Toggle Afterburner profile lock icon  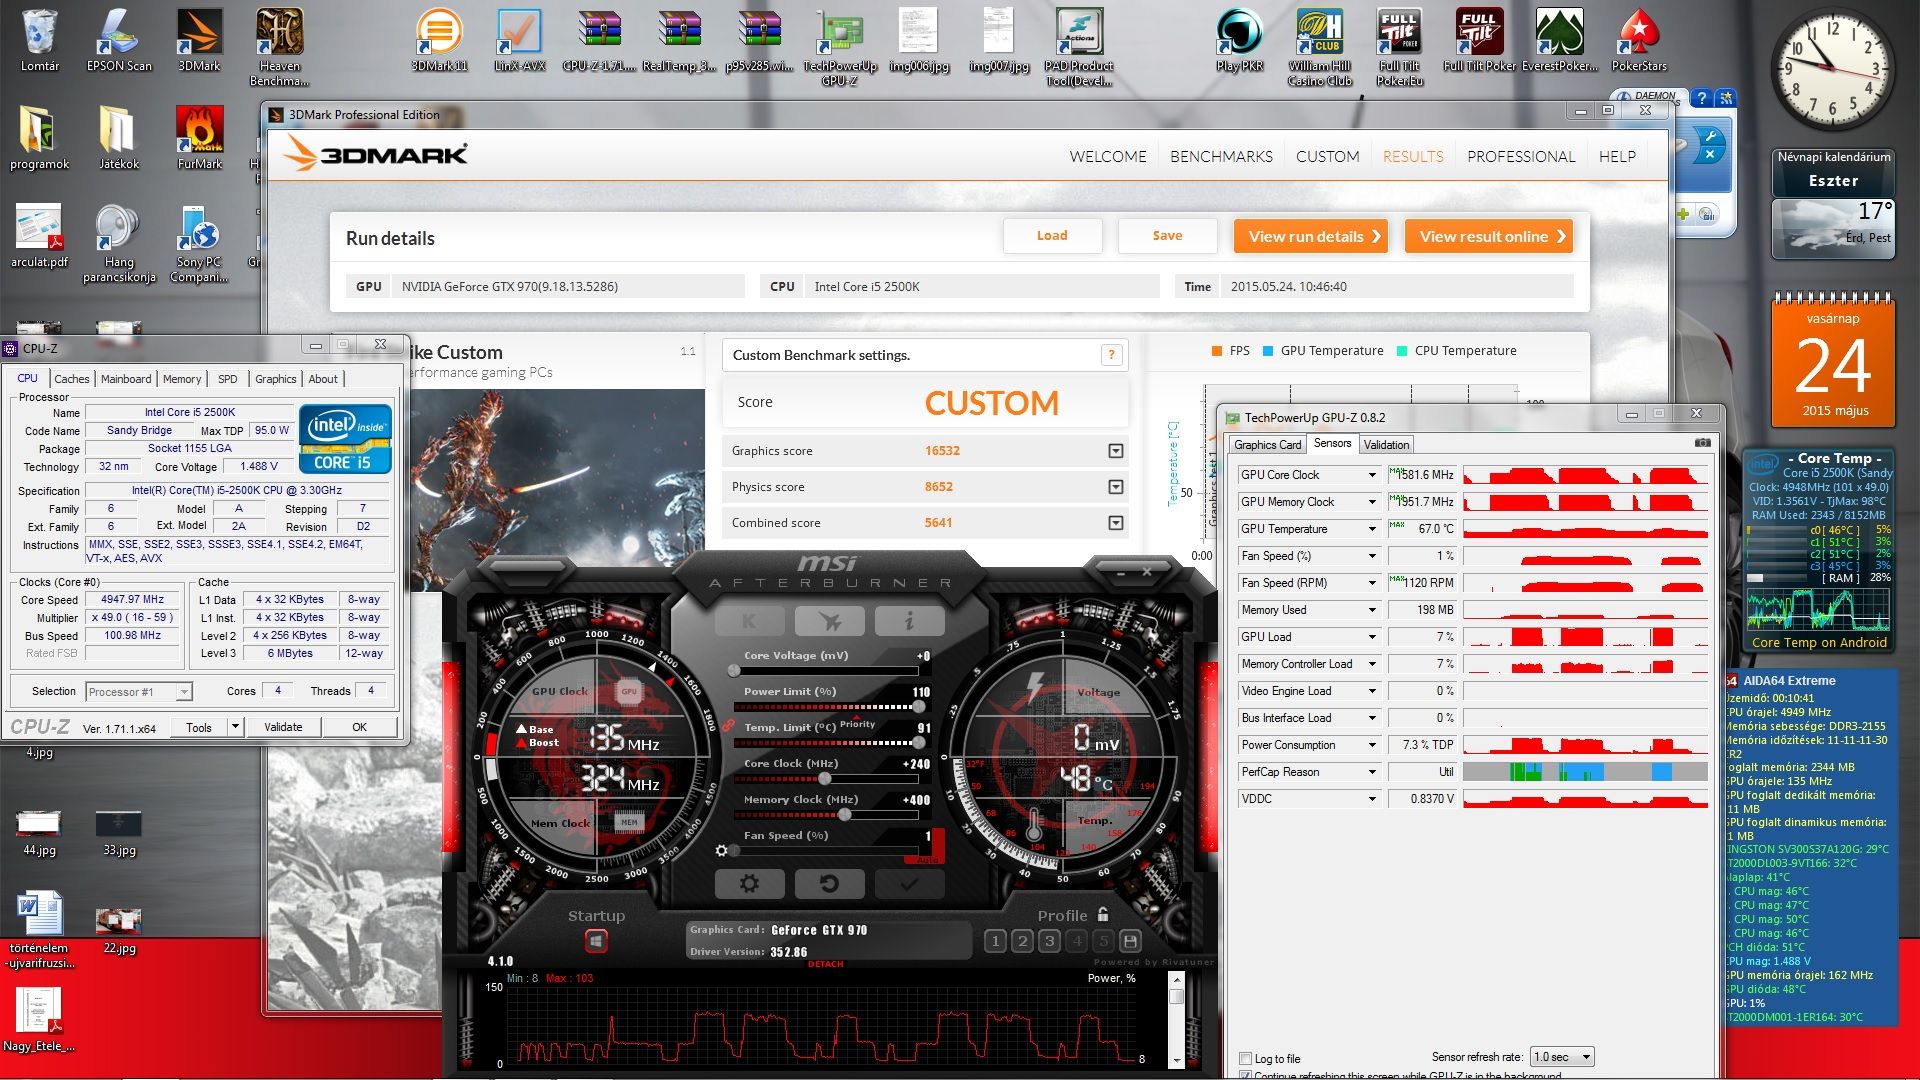point(1103,914)
